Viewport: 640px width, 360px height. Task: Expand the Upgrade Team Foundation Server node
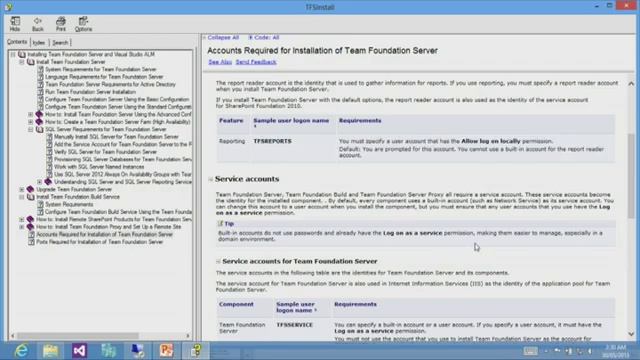22,189
